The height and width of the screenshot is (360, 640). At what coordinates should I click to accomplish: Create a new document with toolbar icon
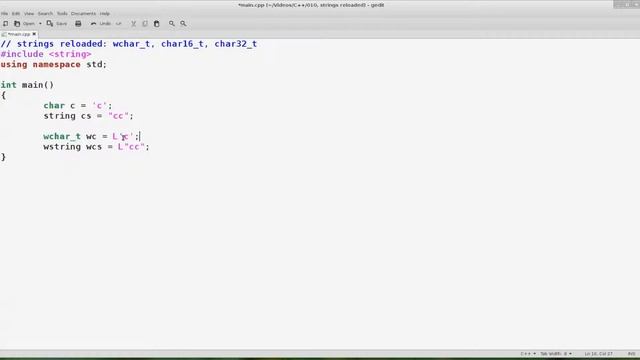pyautogui.click(x=5, y=24)
